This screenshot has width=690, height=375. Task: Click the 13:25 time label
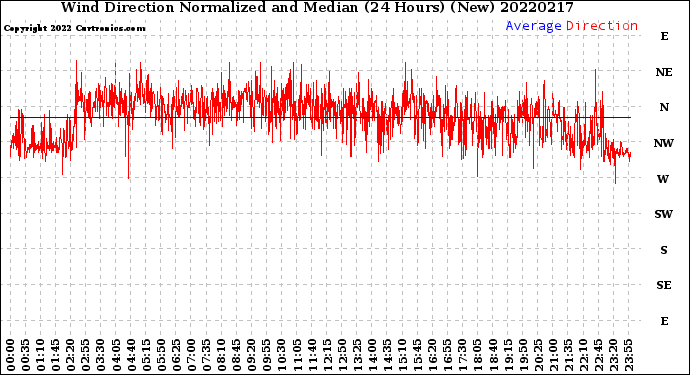point(357,356)
